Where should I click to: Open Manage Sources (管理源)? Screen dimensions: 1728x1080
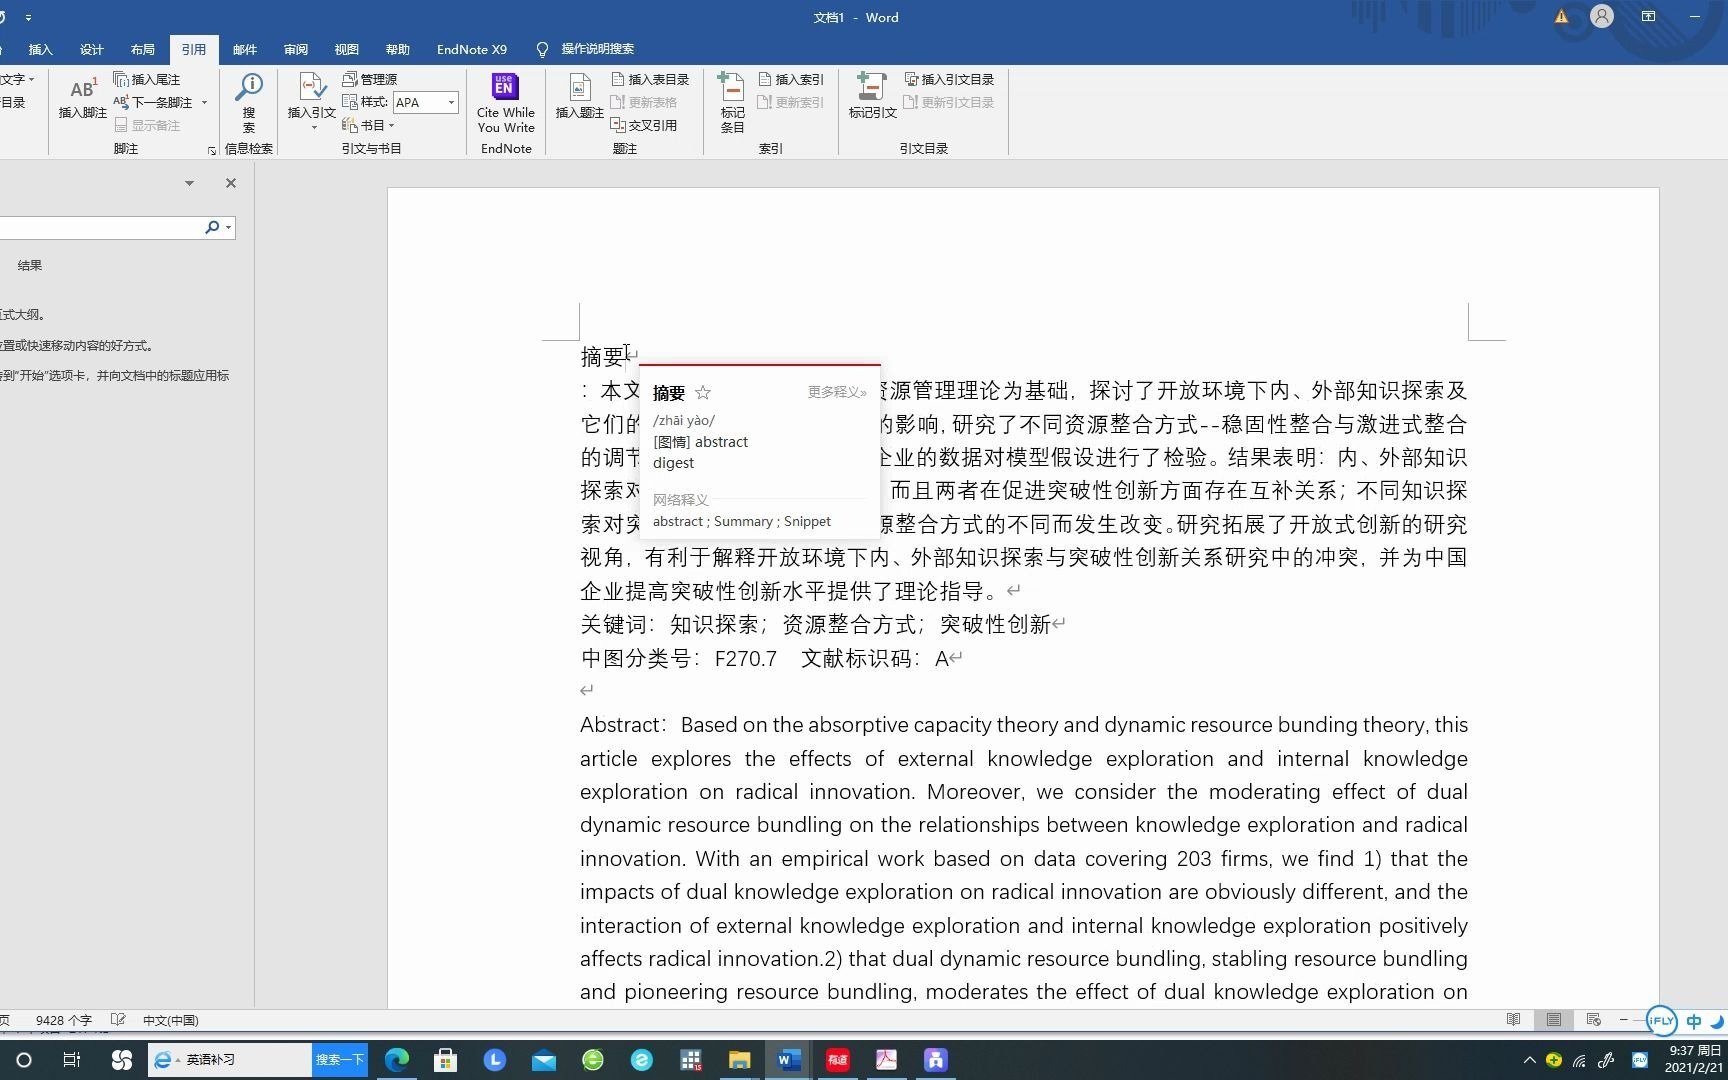[x=370, y=79]
